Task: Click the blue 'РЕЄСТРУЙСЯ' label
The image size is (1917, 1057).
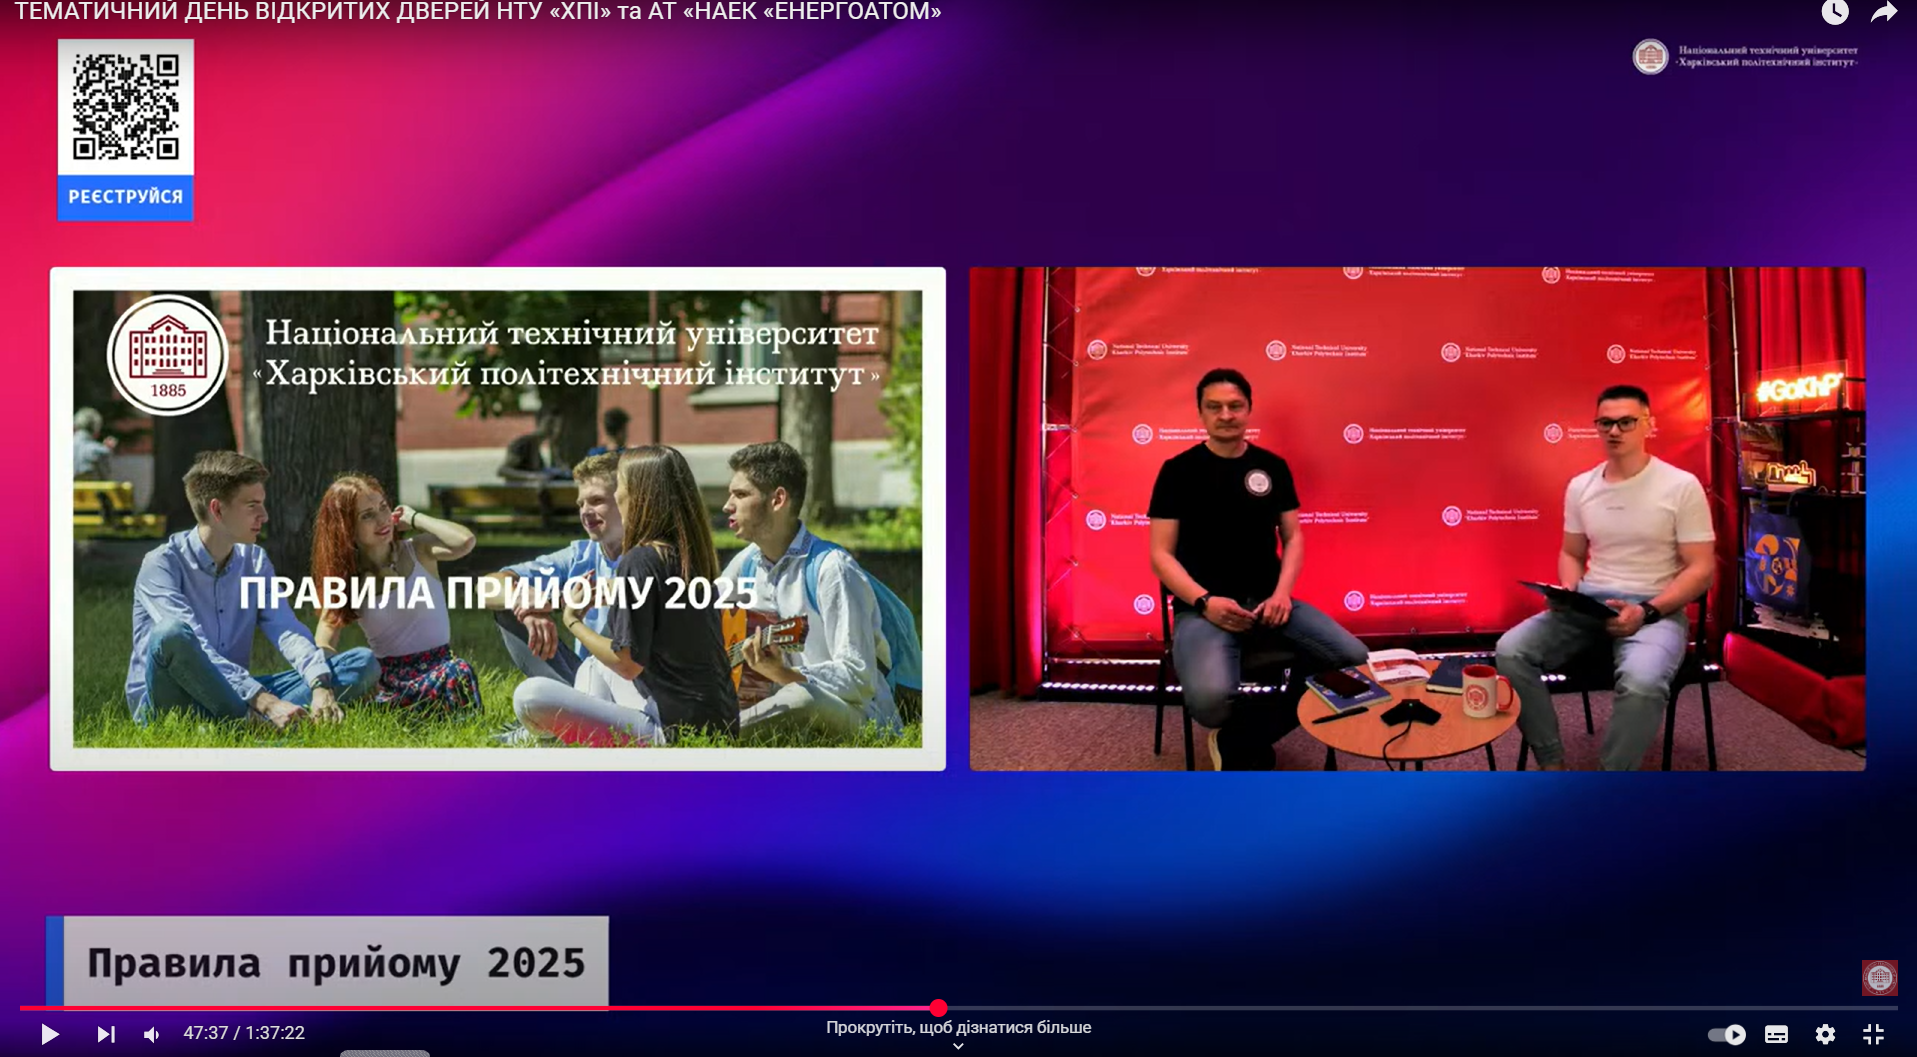Action: coord(126,197)
